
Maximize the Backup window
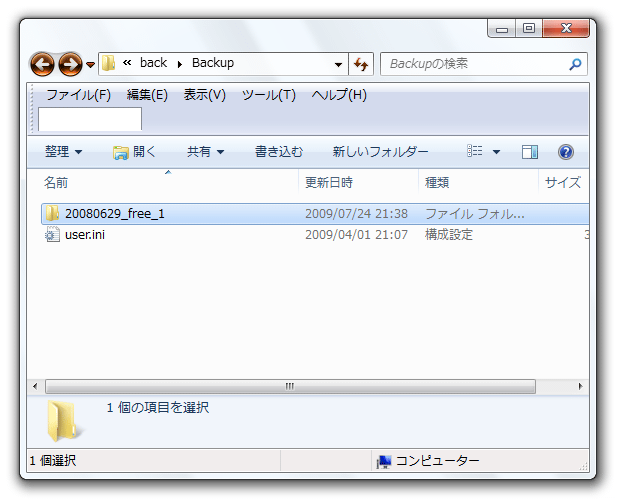pyautogui.click(x=529, y=28)
